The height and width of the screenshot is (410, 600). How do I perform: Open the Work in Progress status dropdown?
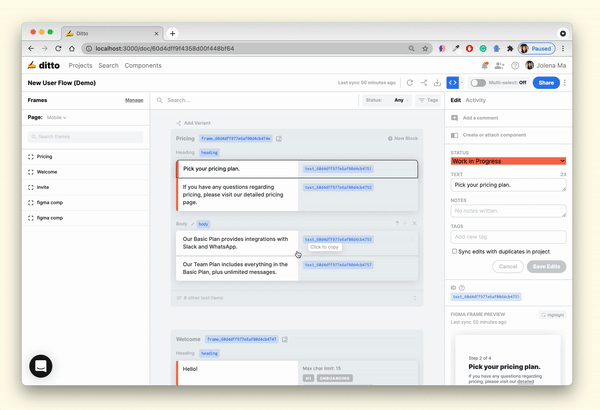(x=508, y=161)
